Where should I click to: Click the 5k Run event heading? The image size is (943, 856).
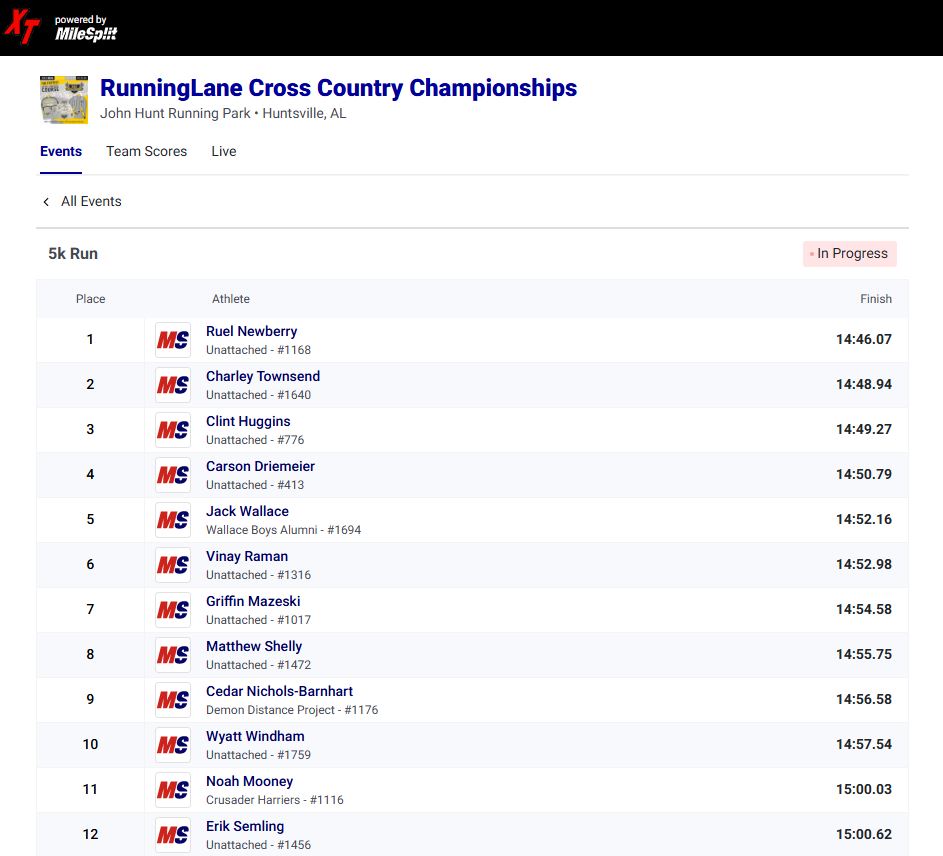point(73,254)
